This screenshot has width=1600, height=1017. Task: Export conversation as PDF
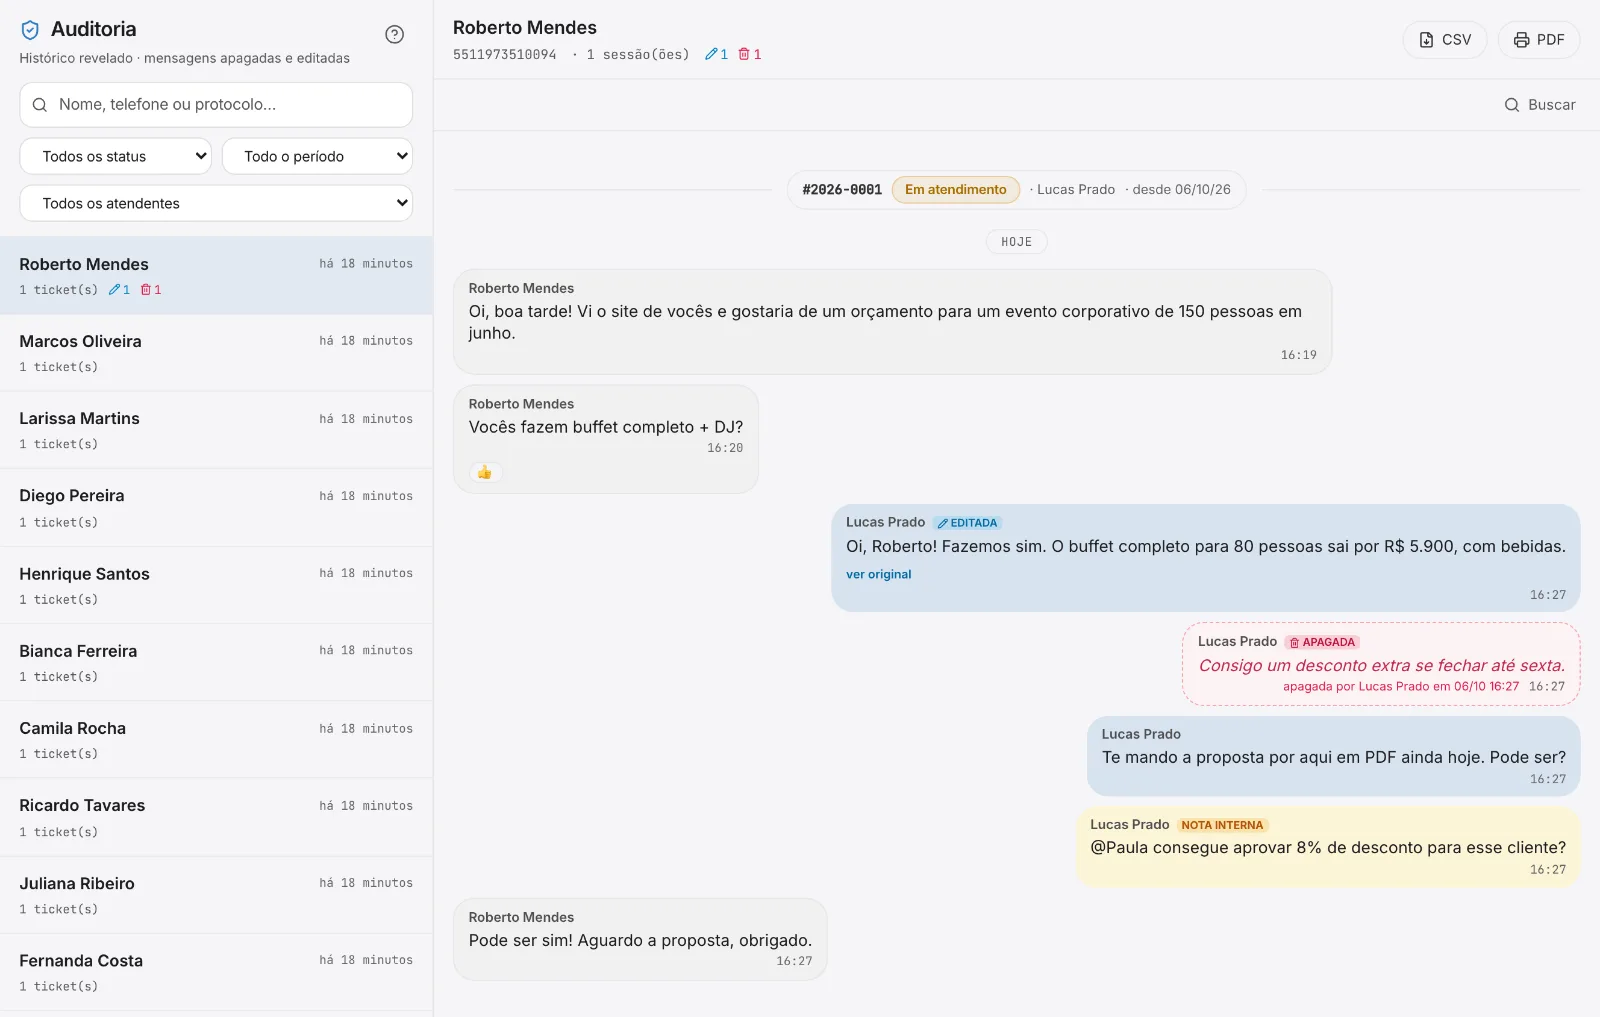(x=1539, y=40)
